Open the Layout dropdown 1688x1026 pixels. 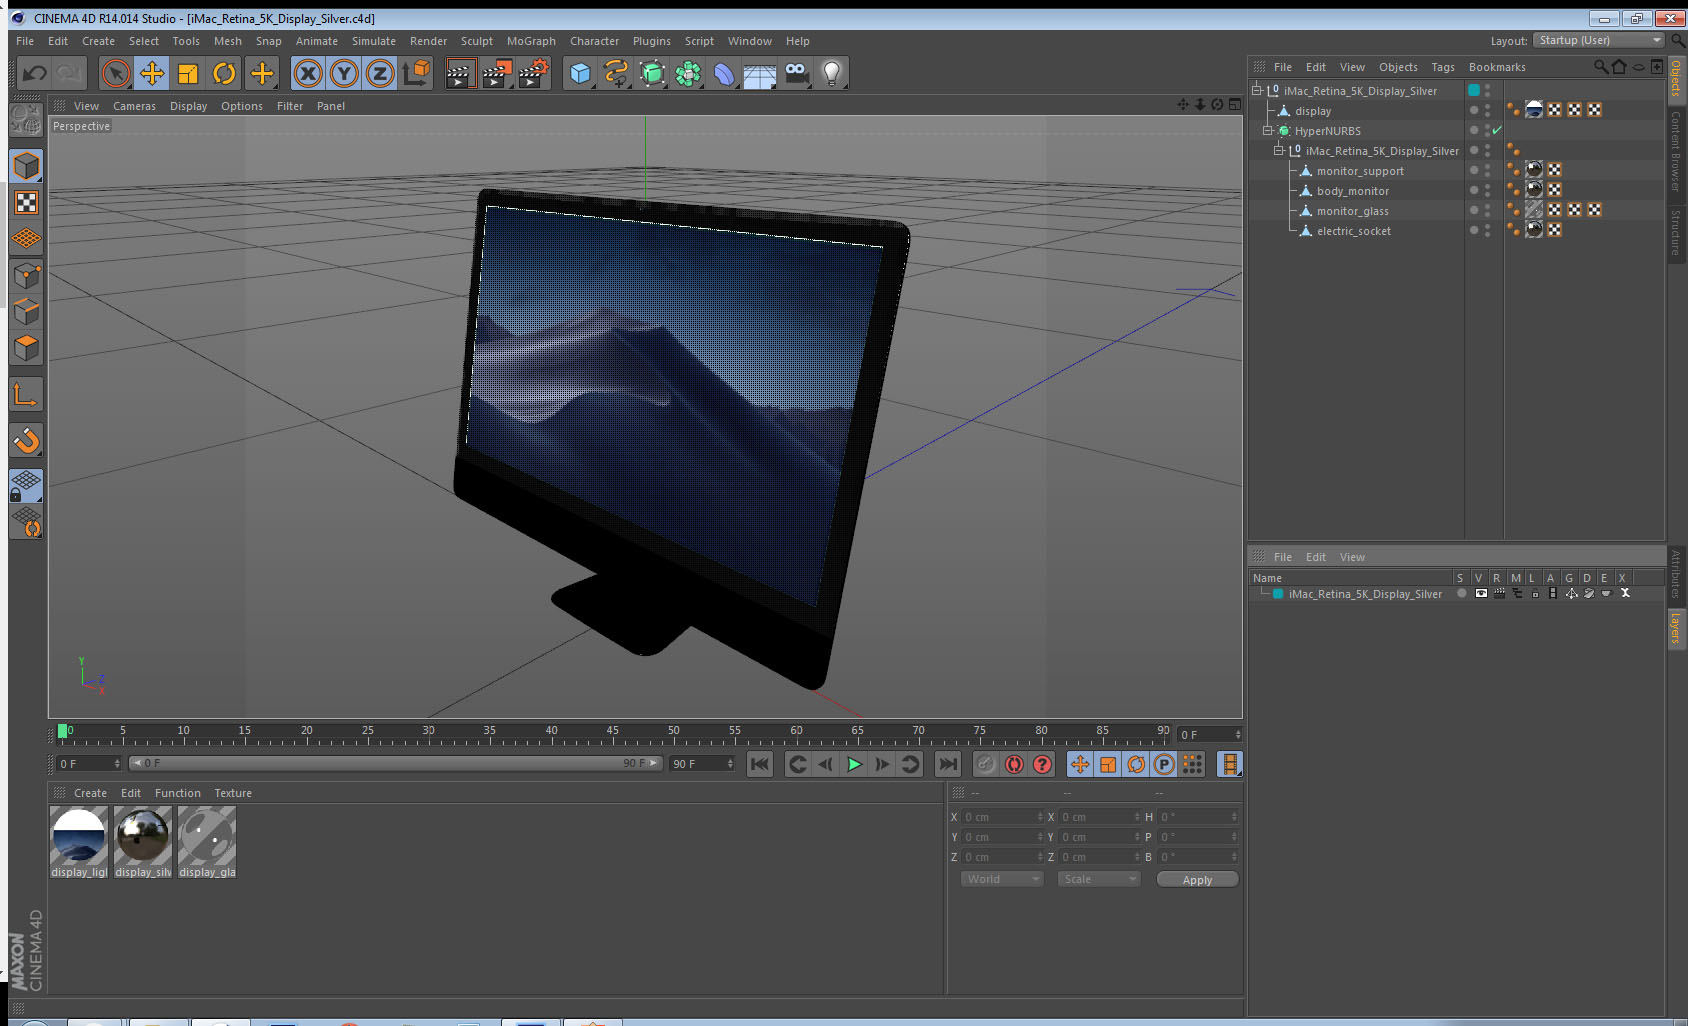[x=1599, y=40]
